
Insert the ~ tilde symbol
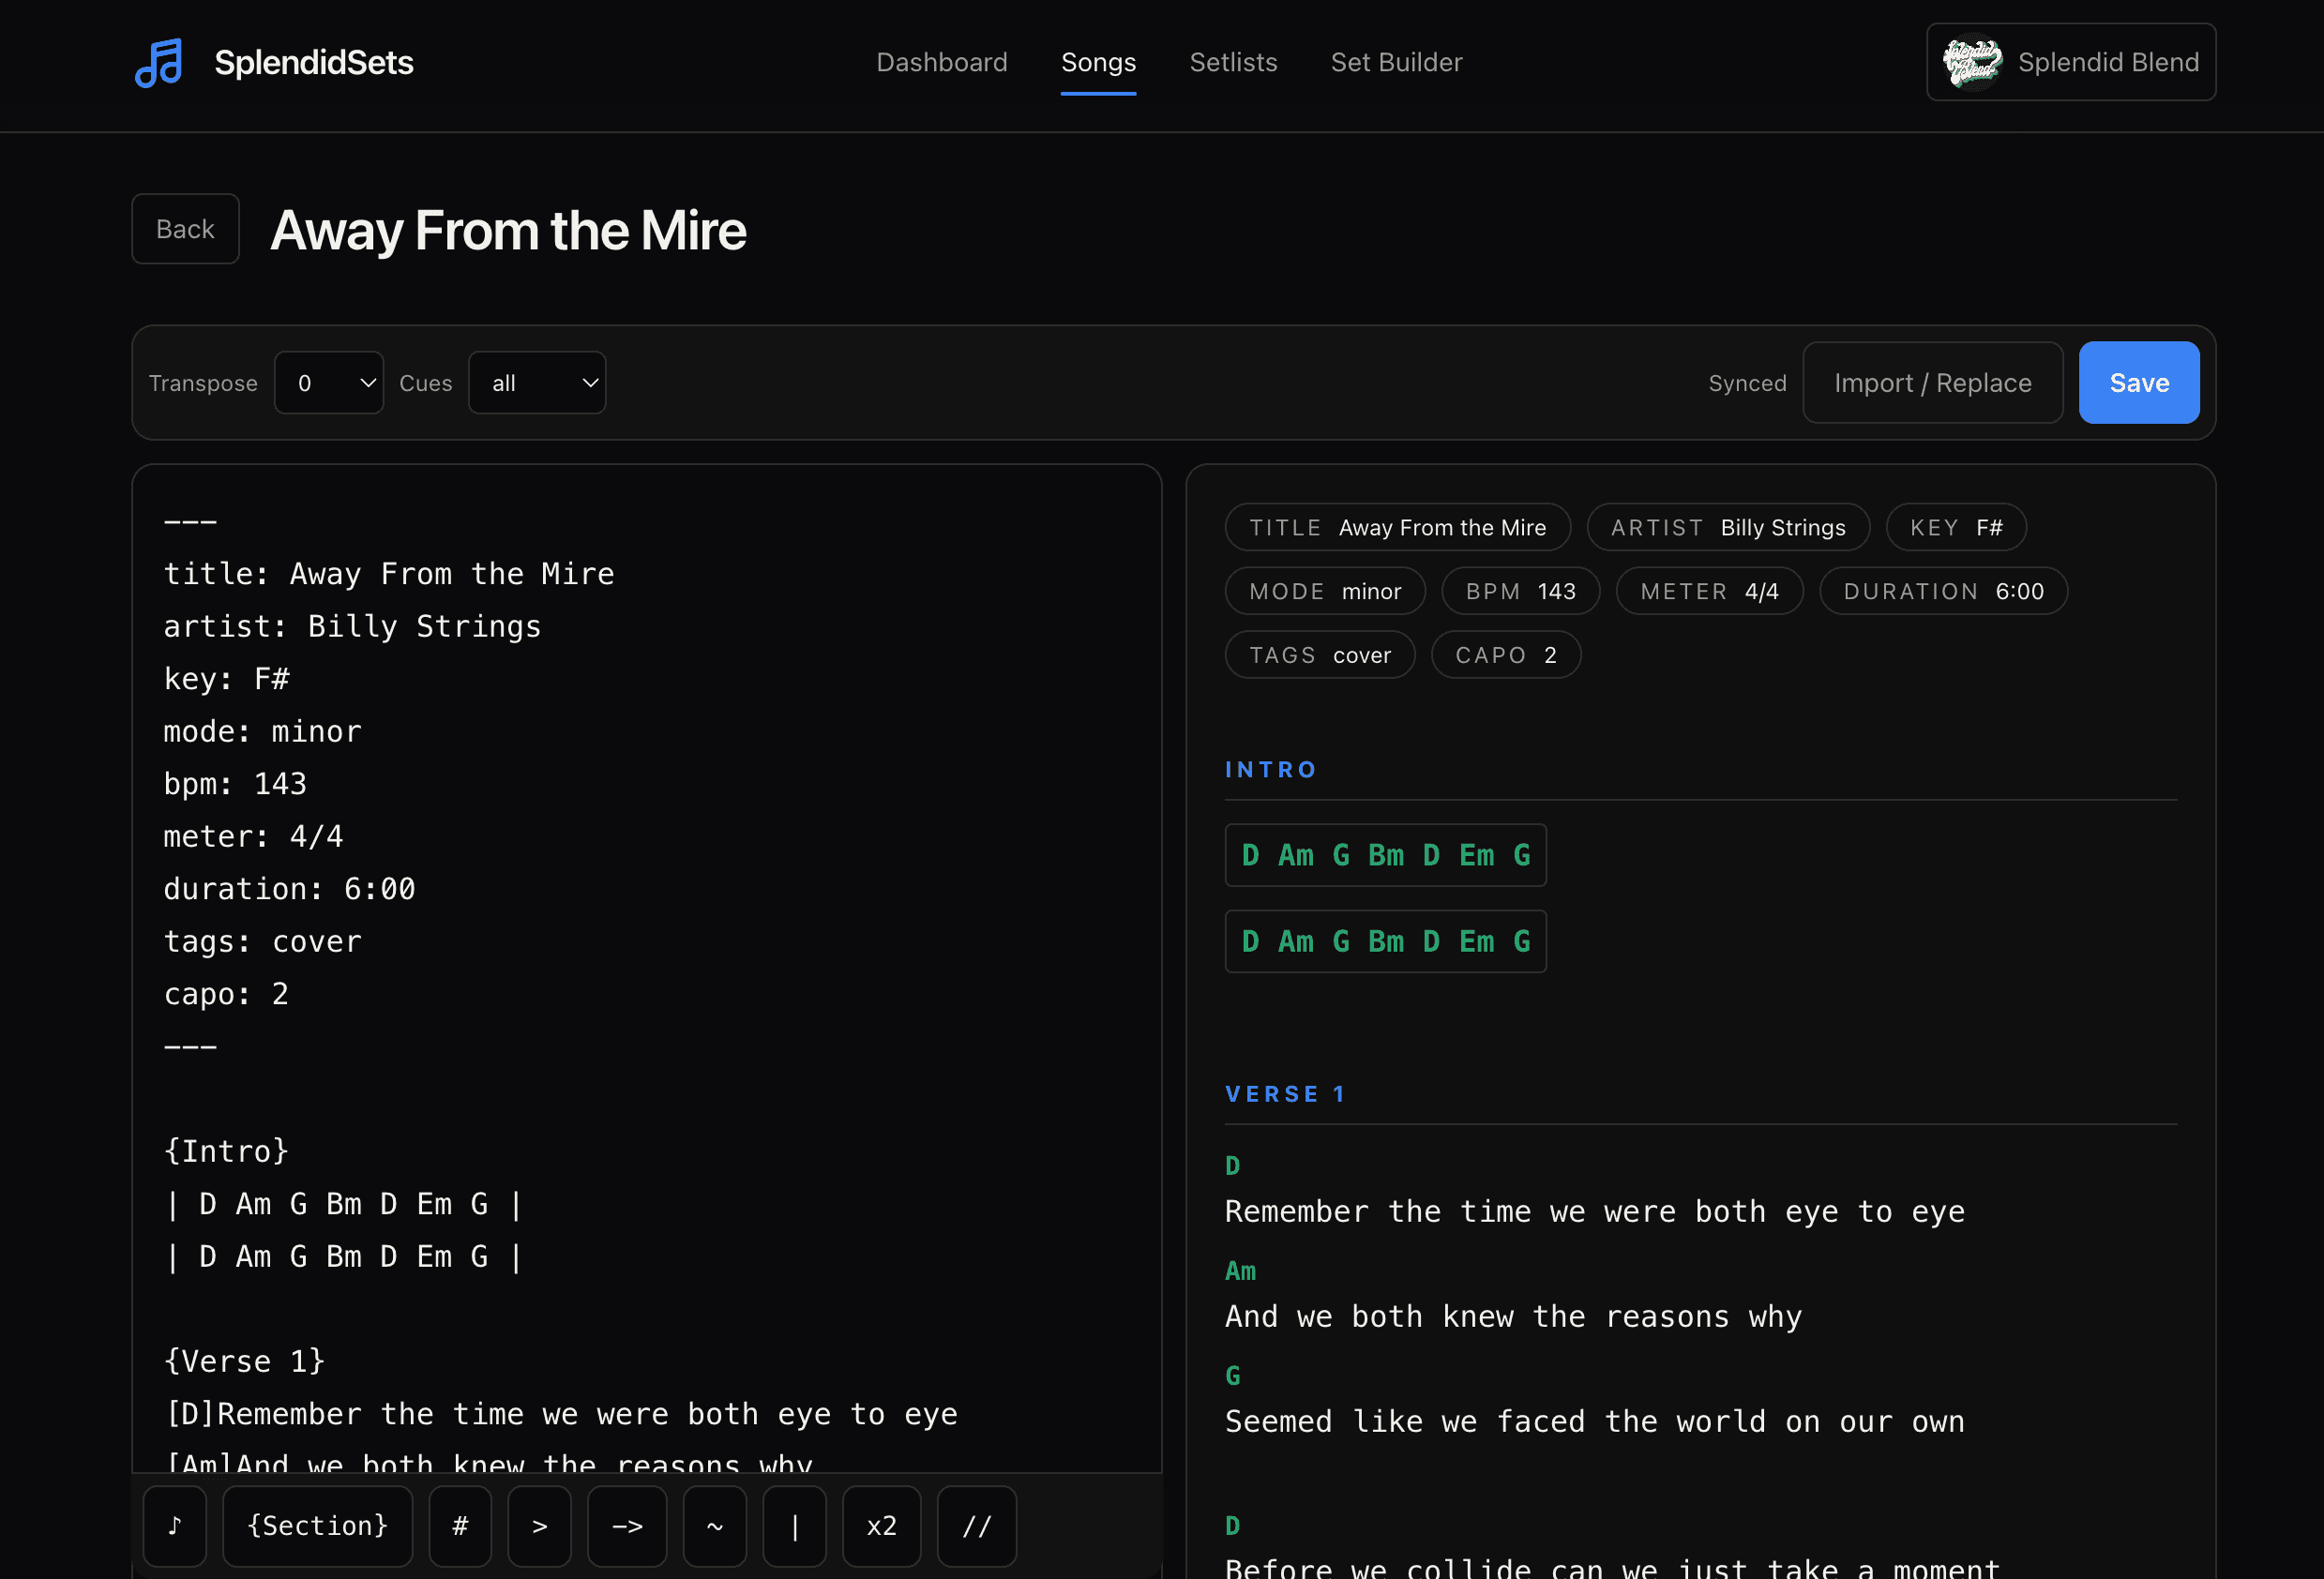pos(715,1526)
